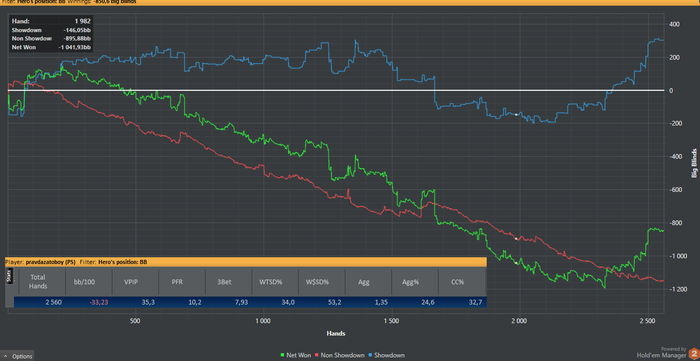
Task: Click the 3Bet column header
Action: (228, 282)
